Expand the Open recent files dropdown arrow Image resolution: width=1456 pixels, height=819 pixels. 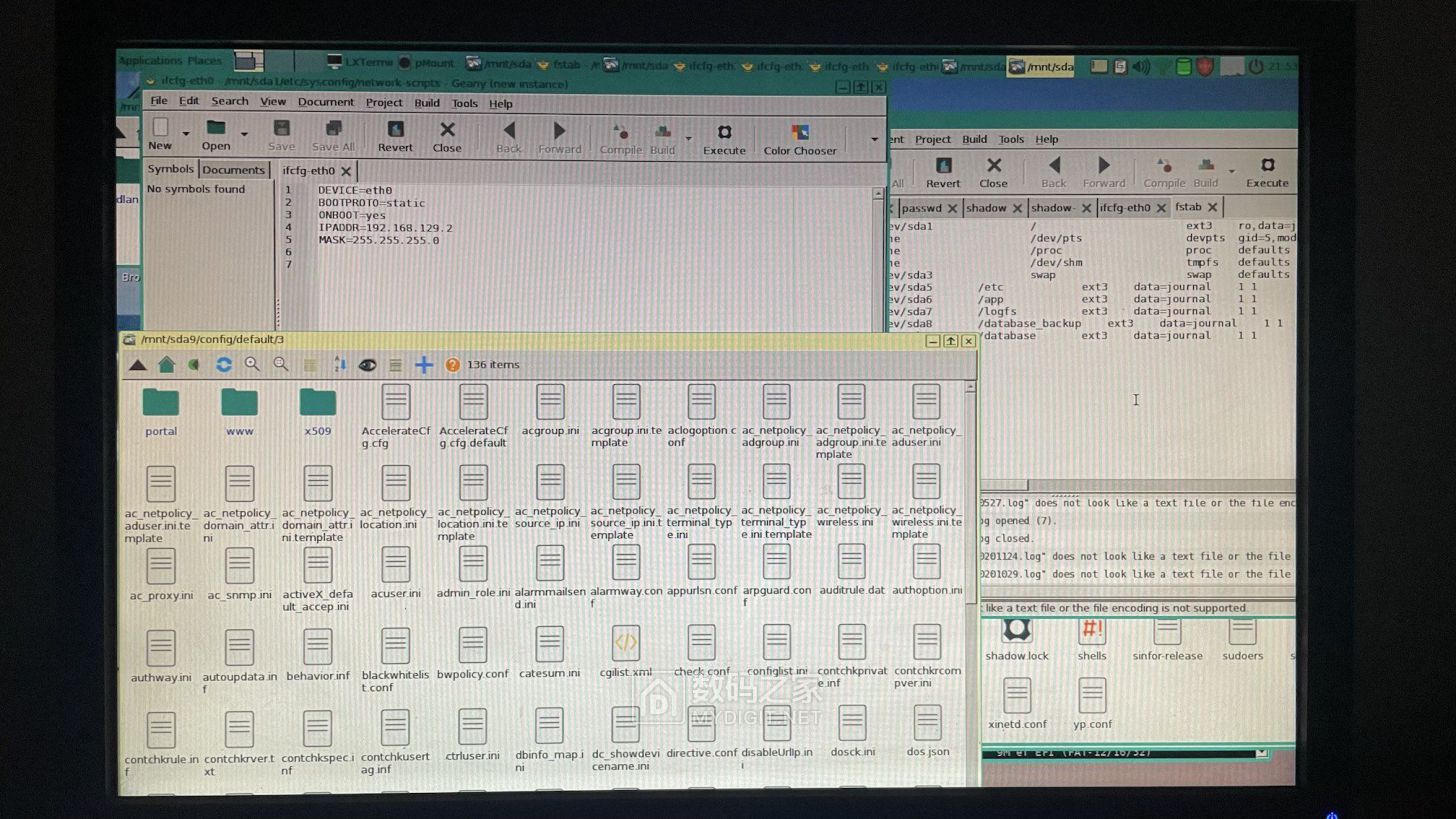(244, 133)
